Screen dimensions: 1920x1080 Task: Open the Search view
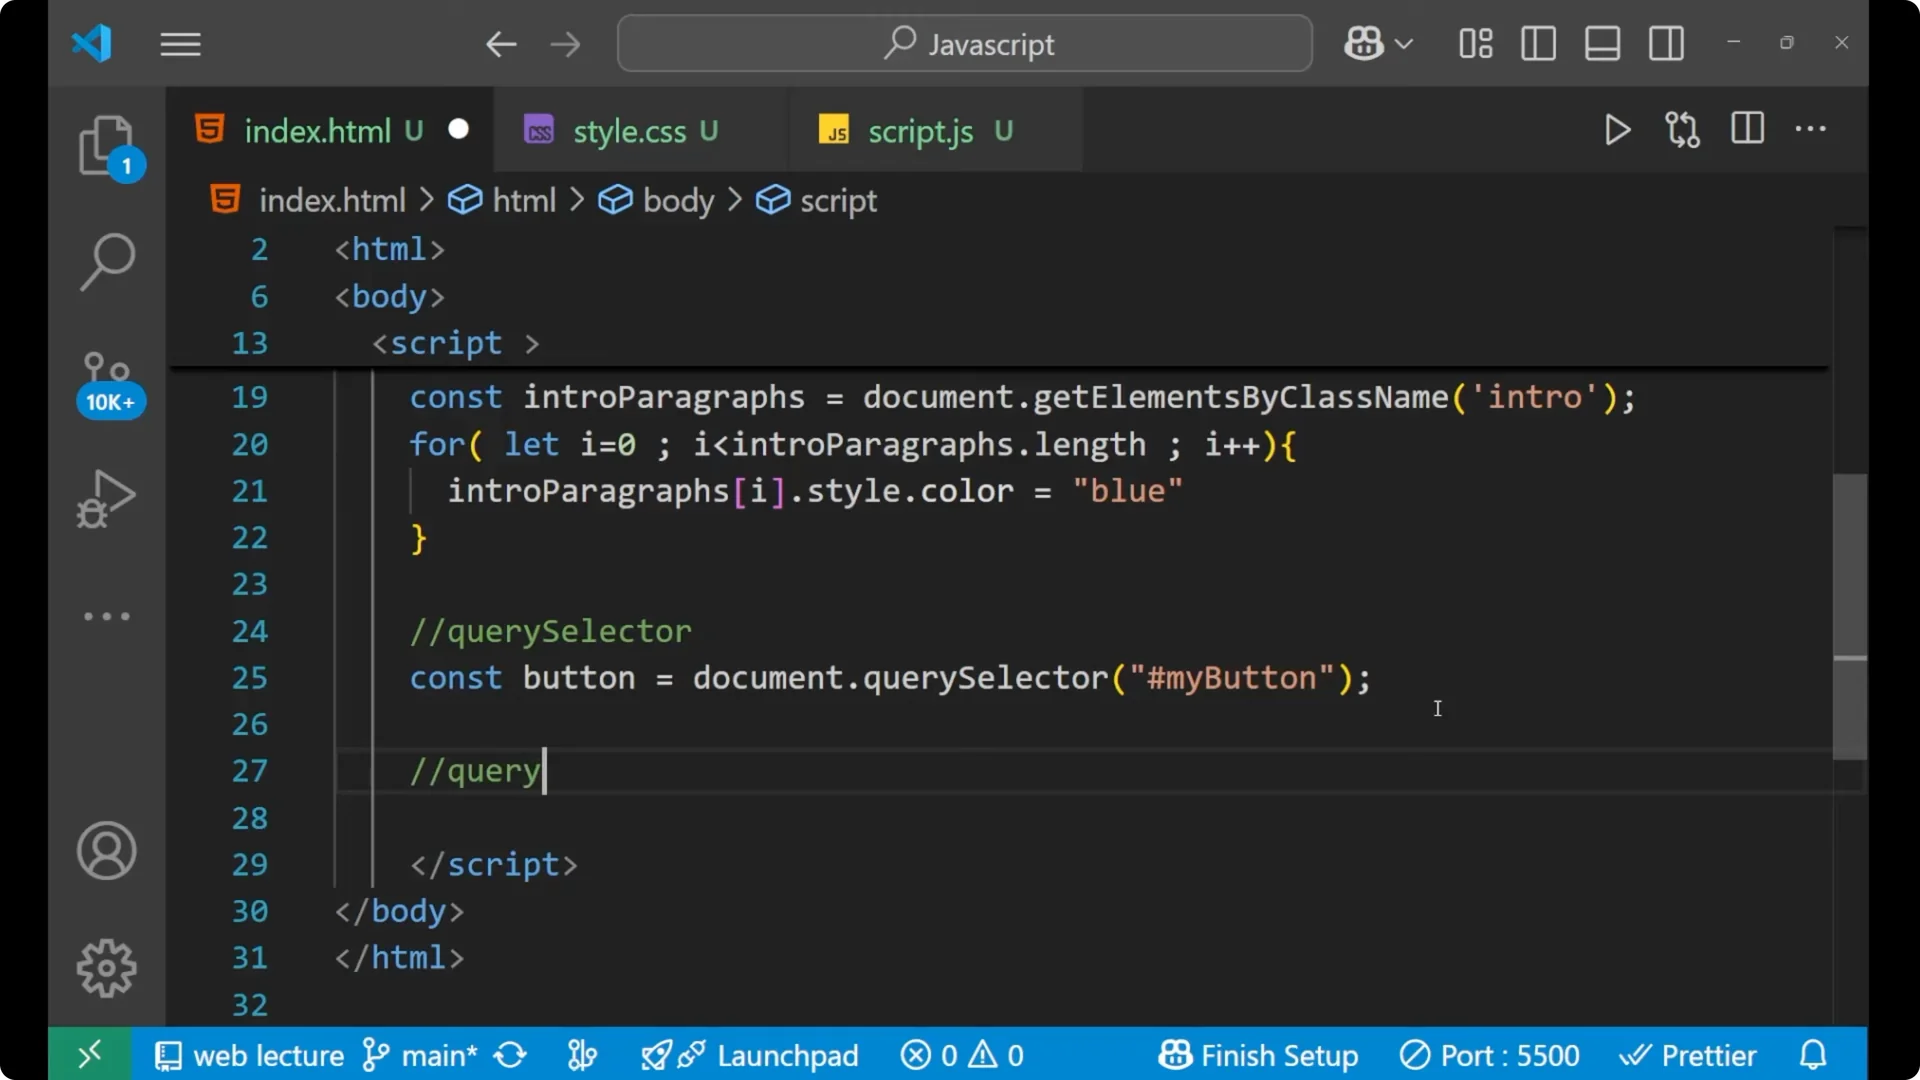[x=107, y=262]
